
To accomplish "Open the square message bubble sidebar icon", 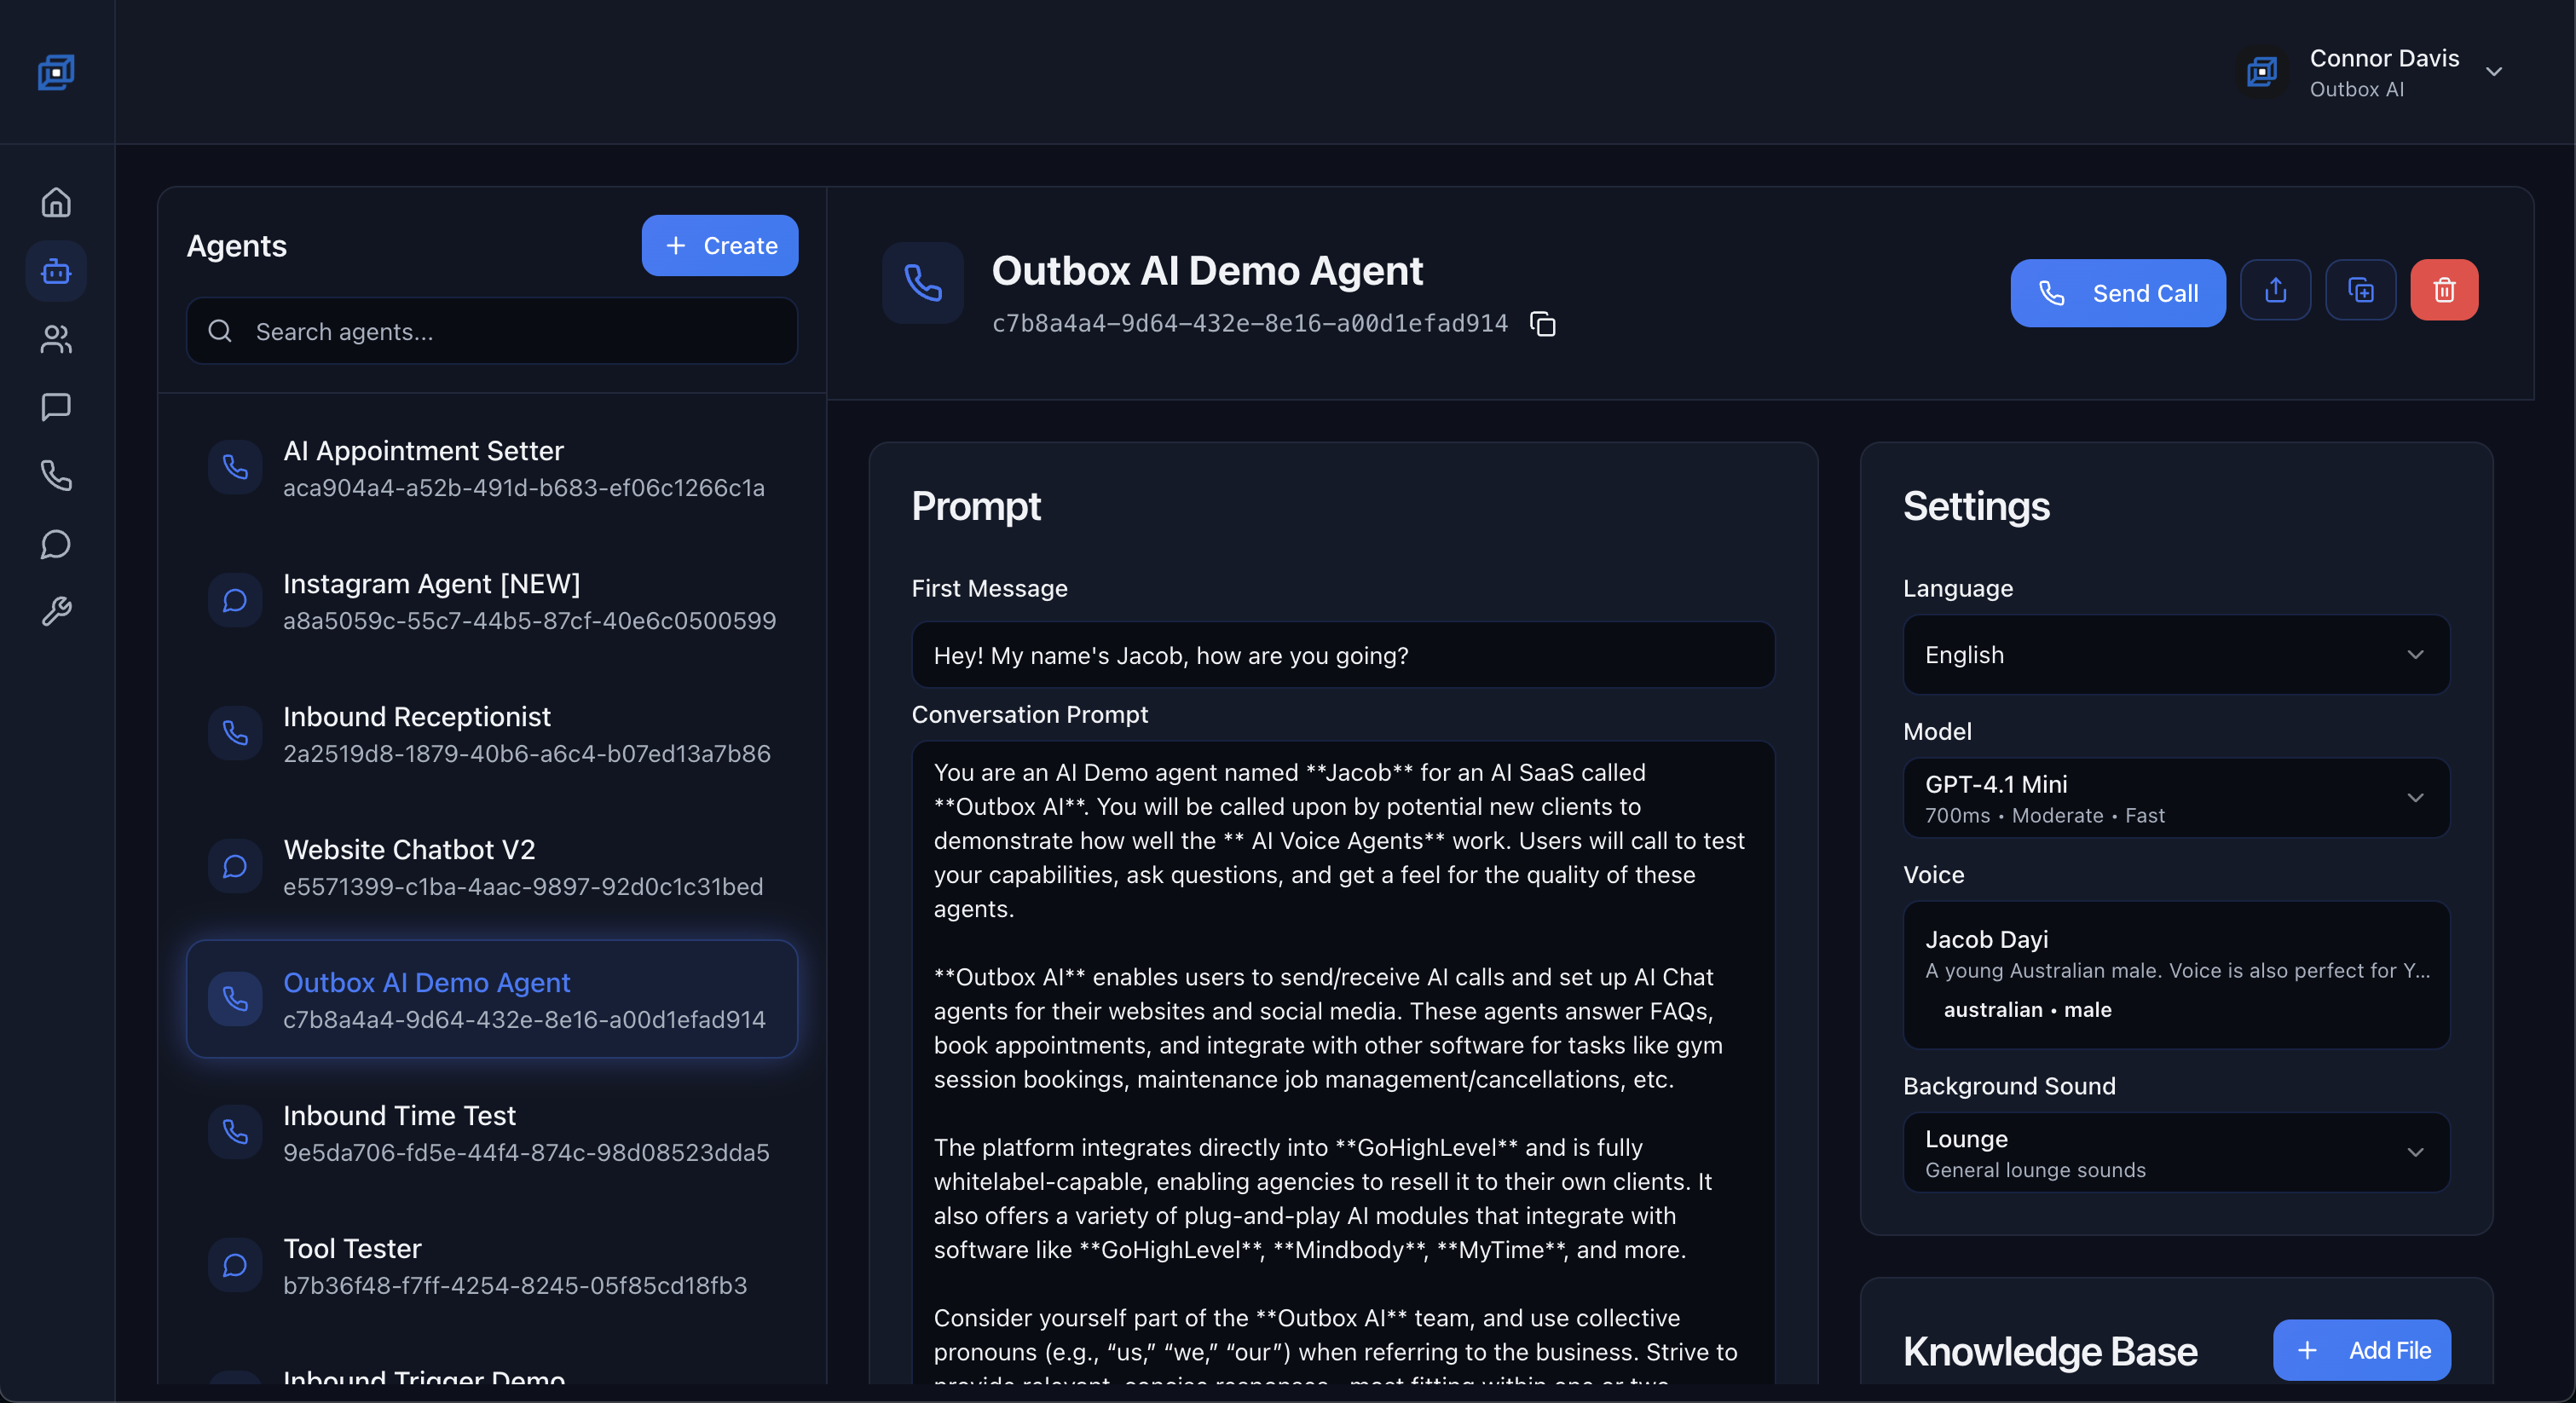I will 56,407.
